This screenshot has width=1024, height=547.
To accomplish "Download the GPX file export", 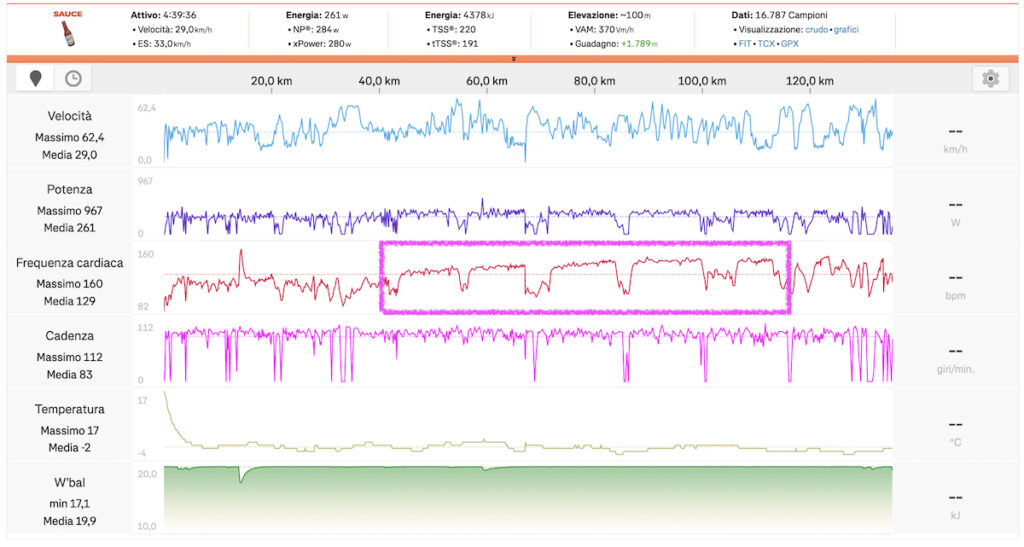I will (789, 44).
